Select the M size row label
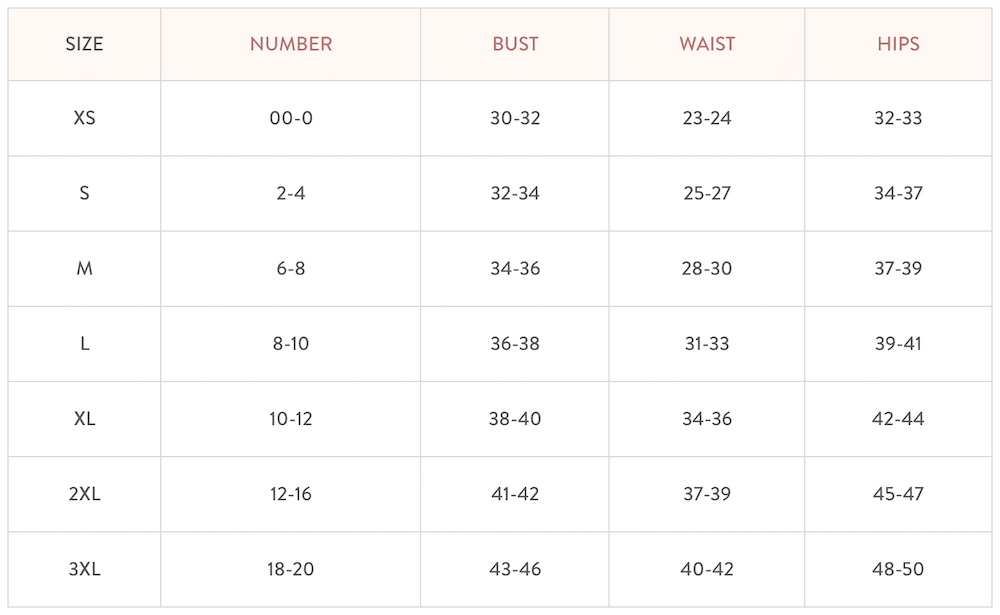This screenshot has width=1000, height=615. [84, 269]
